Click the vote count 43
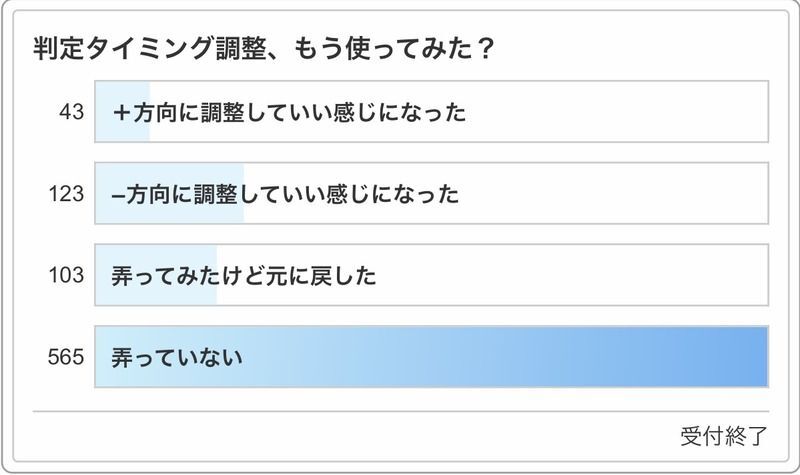The height and width of the screenshot is (475, 800). point(70,113)
